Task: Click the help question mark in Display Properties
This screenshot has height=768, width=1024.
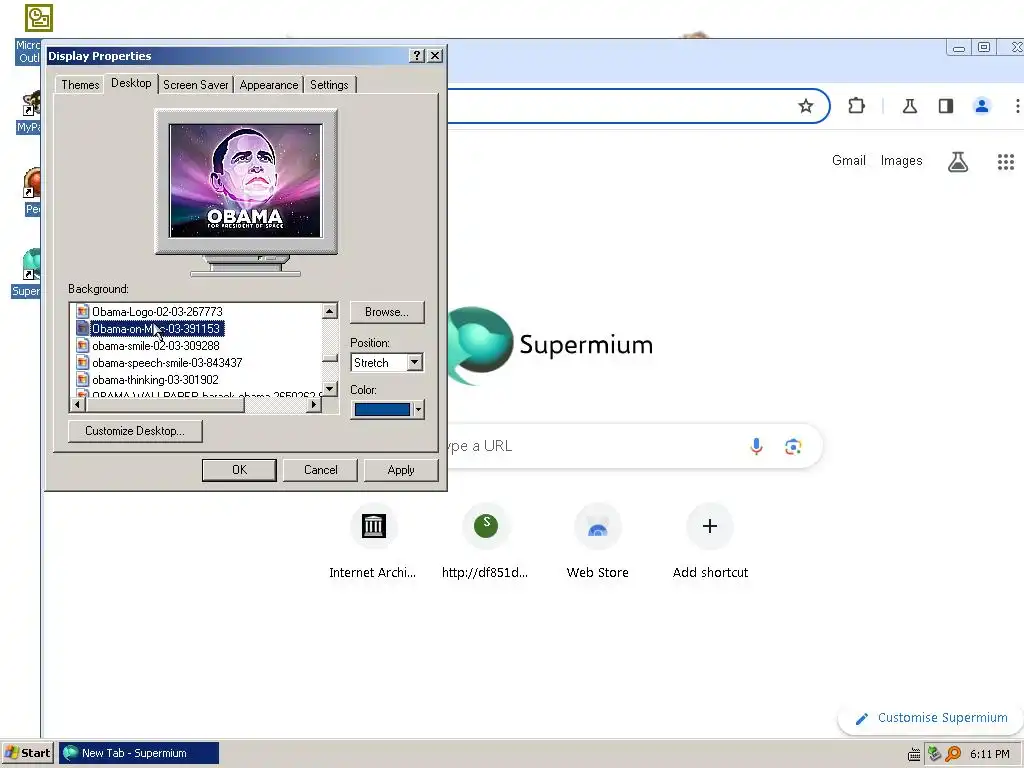Action: pos(417,56)
